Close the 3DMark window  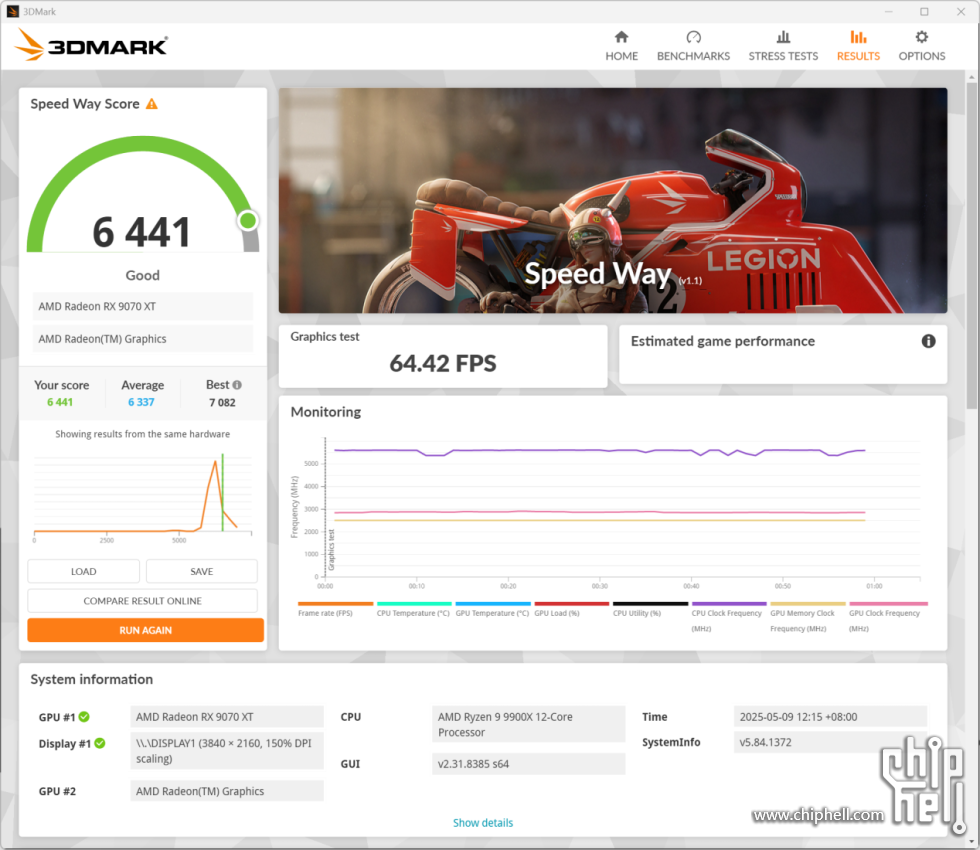tap(961, 11)
